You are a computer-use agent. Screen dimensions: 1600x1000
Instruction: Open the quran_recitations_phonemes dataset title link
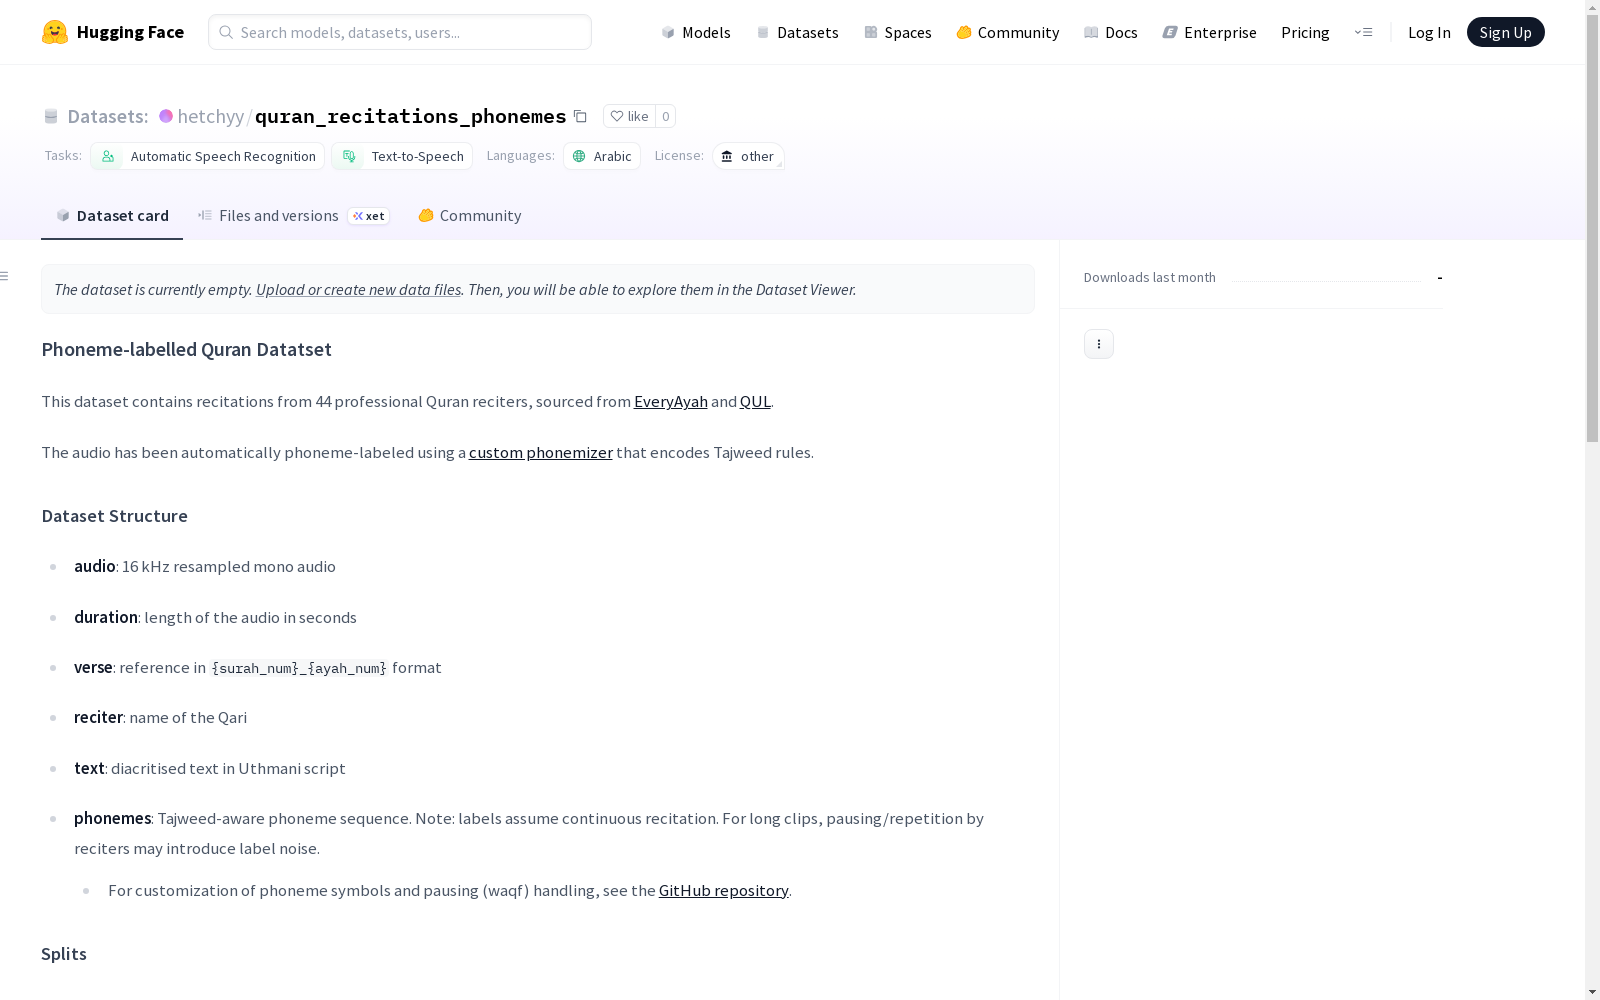411,116
